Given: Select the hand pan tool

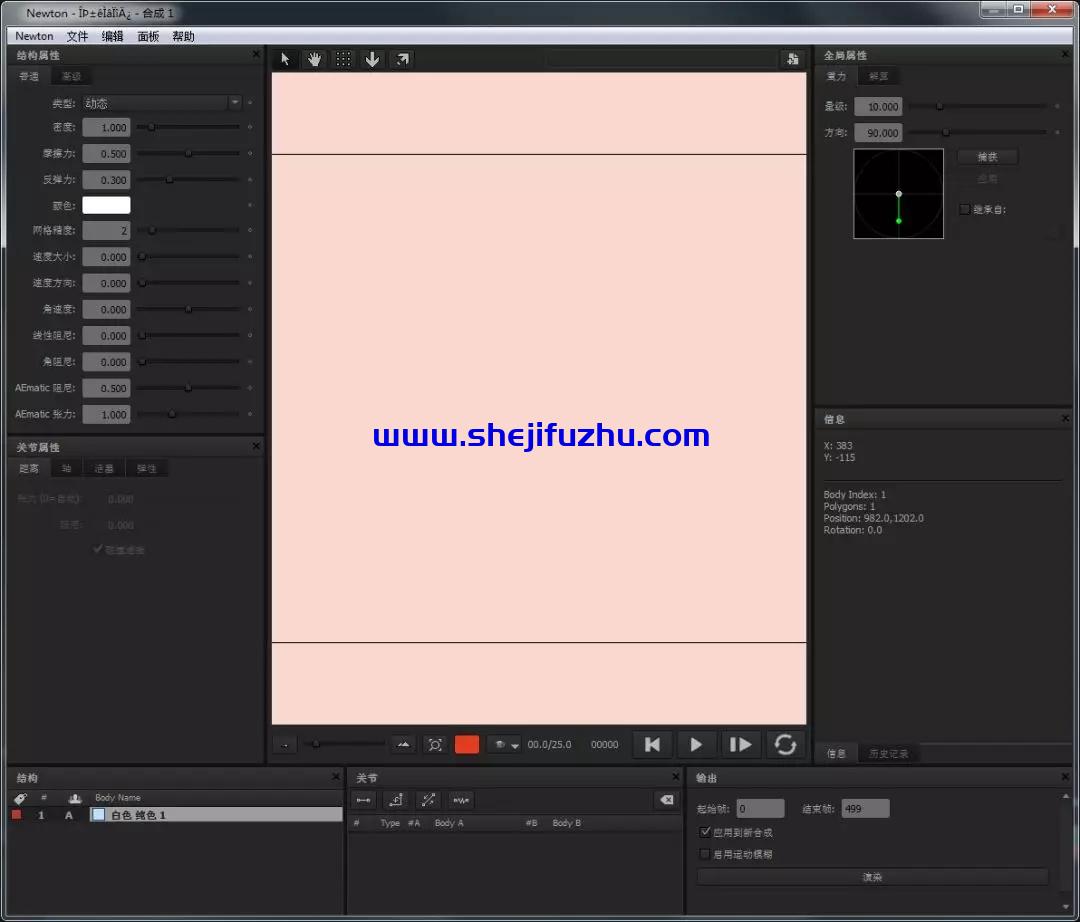Looking at the screenshot, I should point(314,59).
